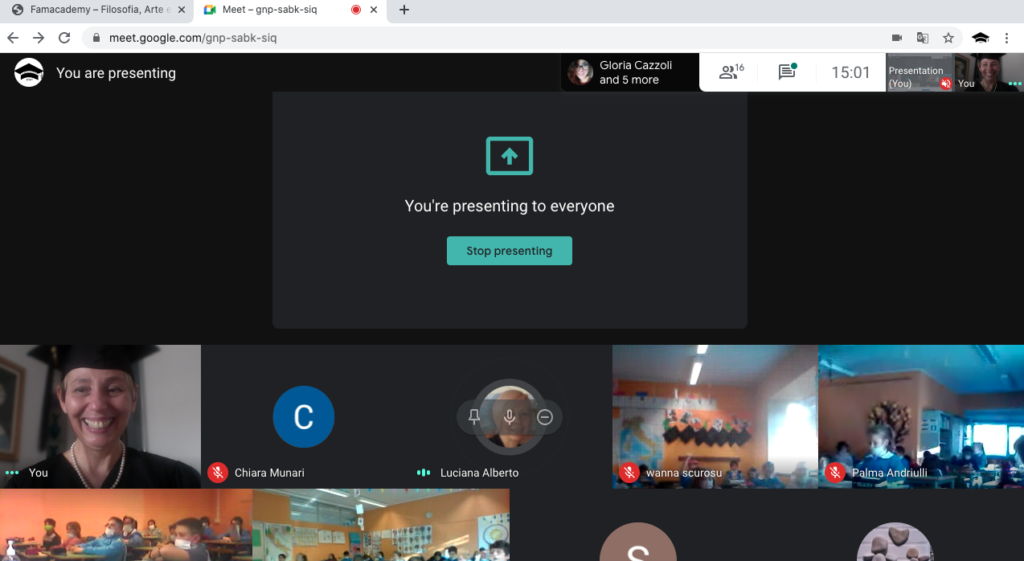Switch to the Famacademy tab
The height and width of the screenshot is (561, 1024).
pyautogui.click(x=90, y=10)
